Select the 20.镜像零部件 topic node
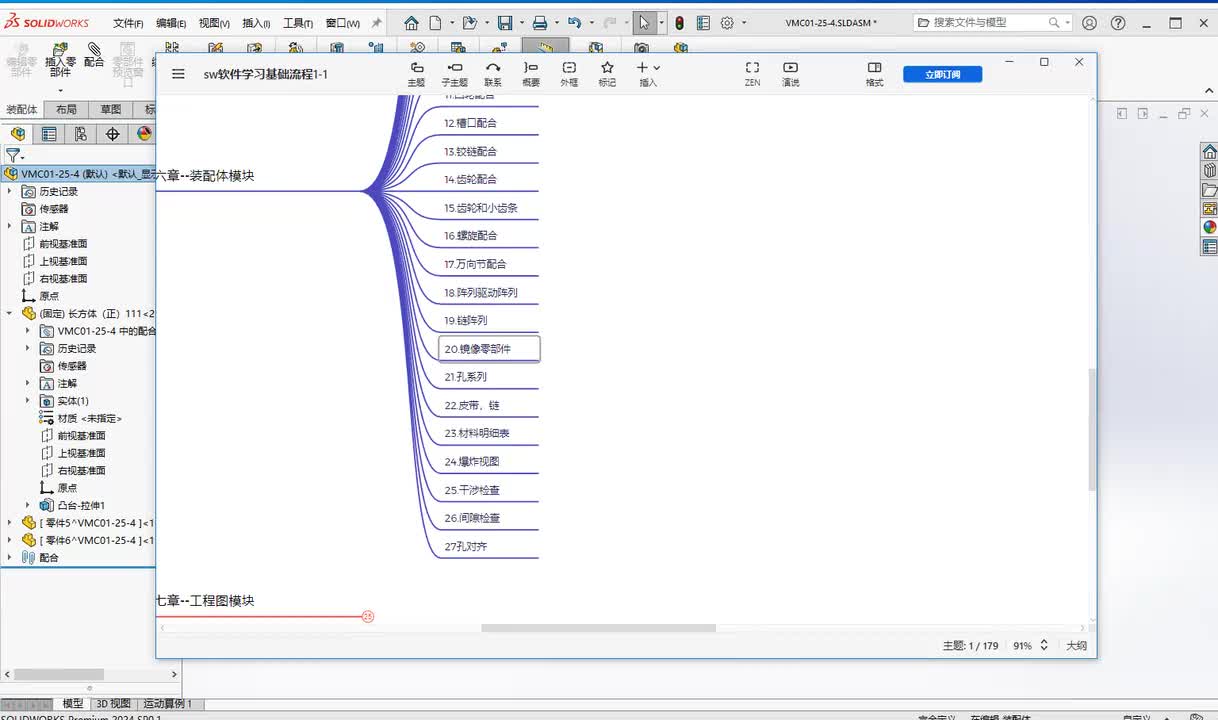 489,349
